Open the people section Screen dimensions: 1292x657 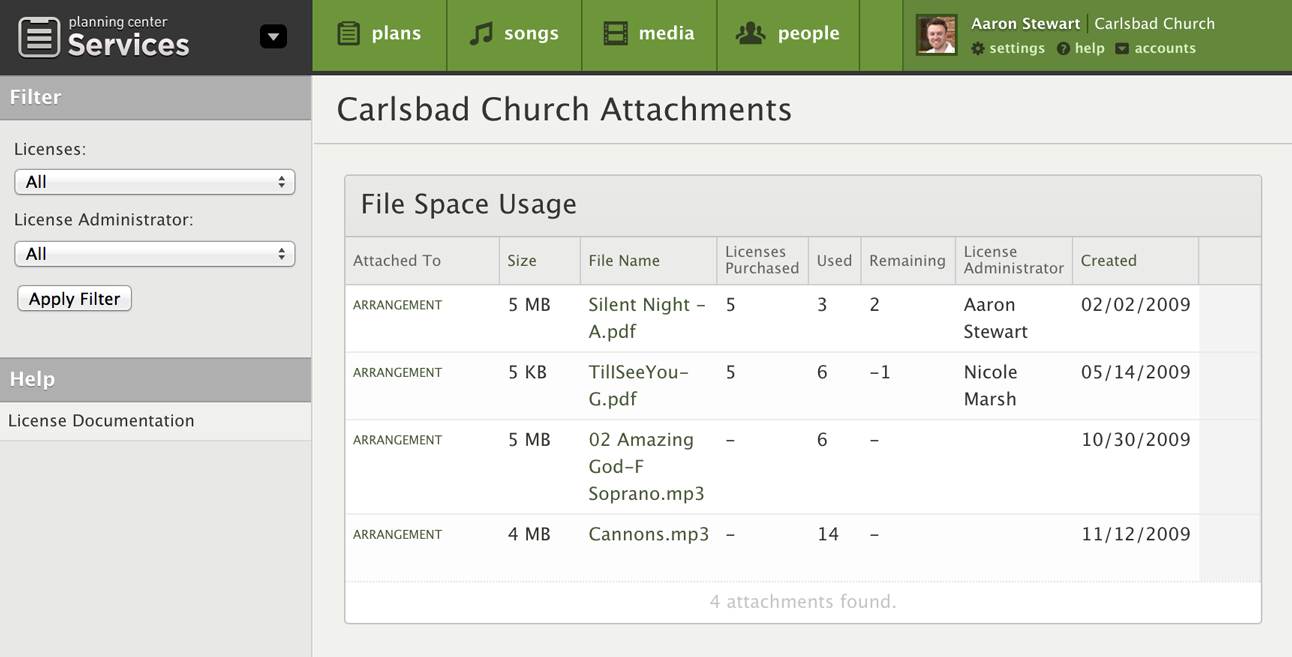tap(788, 32)
